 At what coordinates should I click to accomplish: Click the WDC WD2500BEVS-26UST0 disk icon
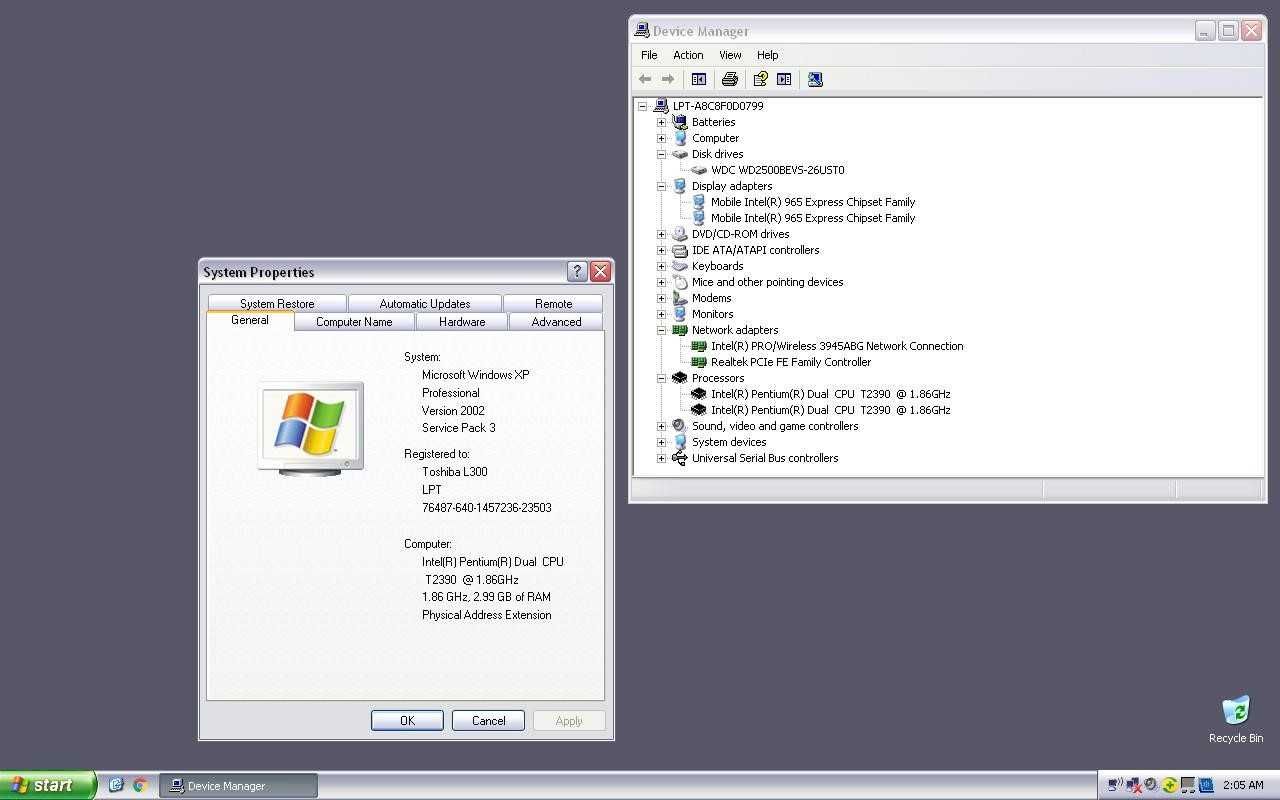(699, 170)
